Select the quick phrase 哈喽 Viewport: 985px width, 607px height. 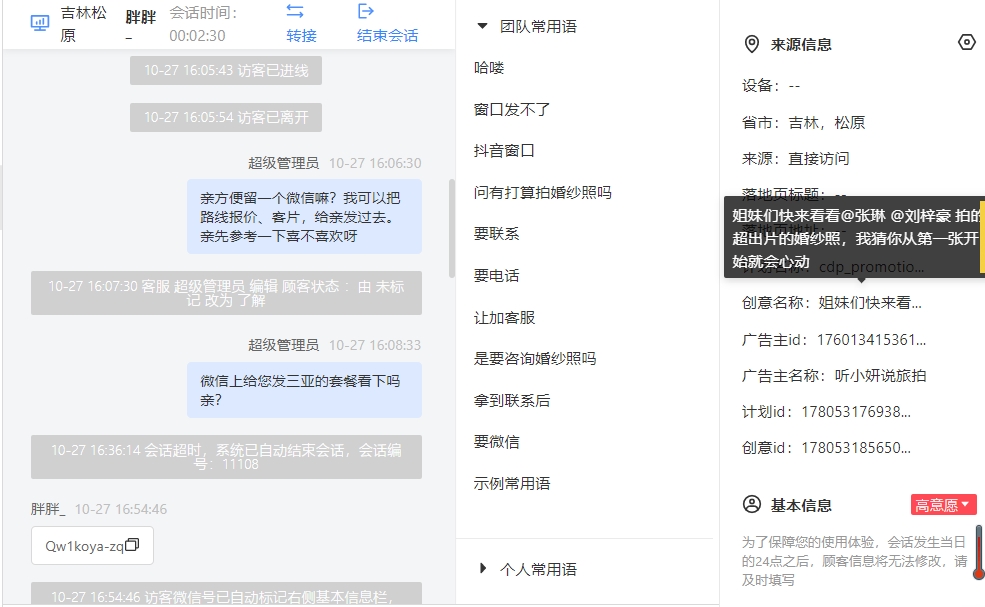(x=489, y=68)
